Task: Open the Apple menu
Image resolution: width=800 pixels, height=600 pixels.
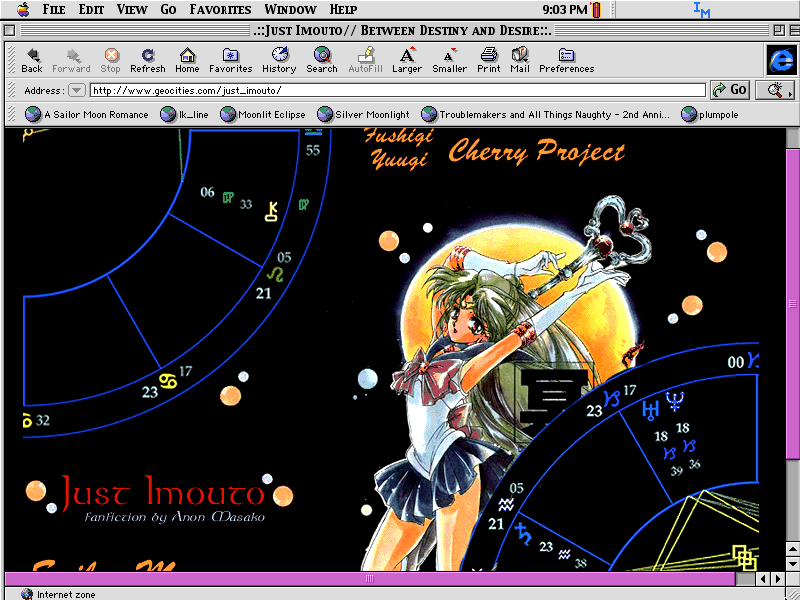Action: coord(22,10)
